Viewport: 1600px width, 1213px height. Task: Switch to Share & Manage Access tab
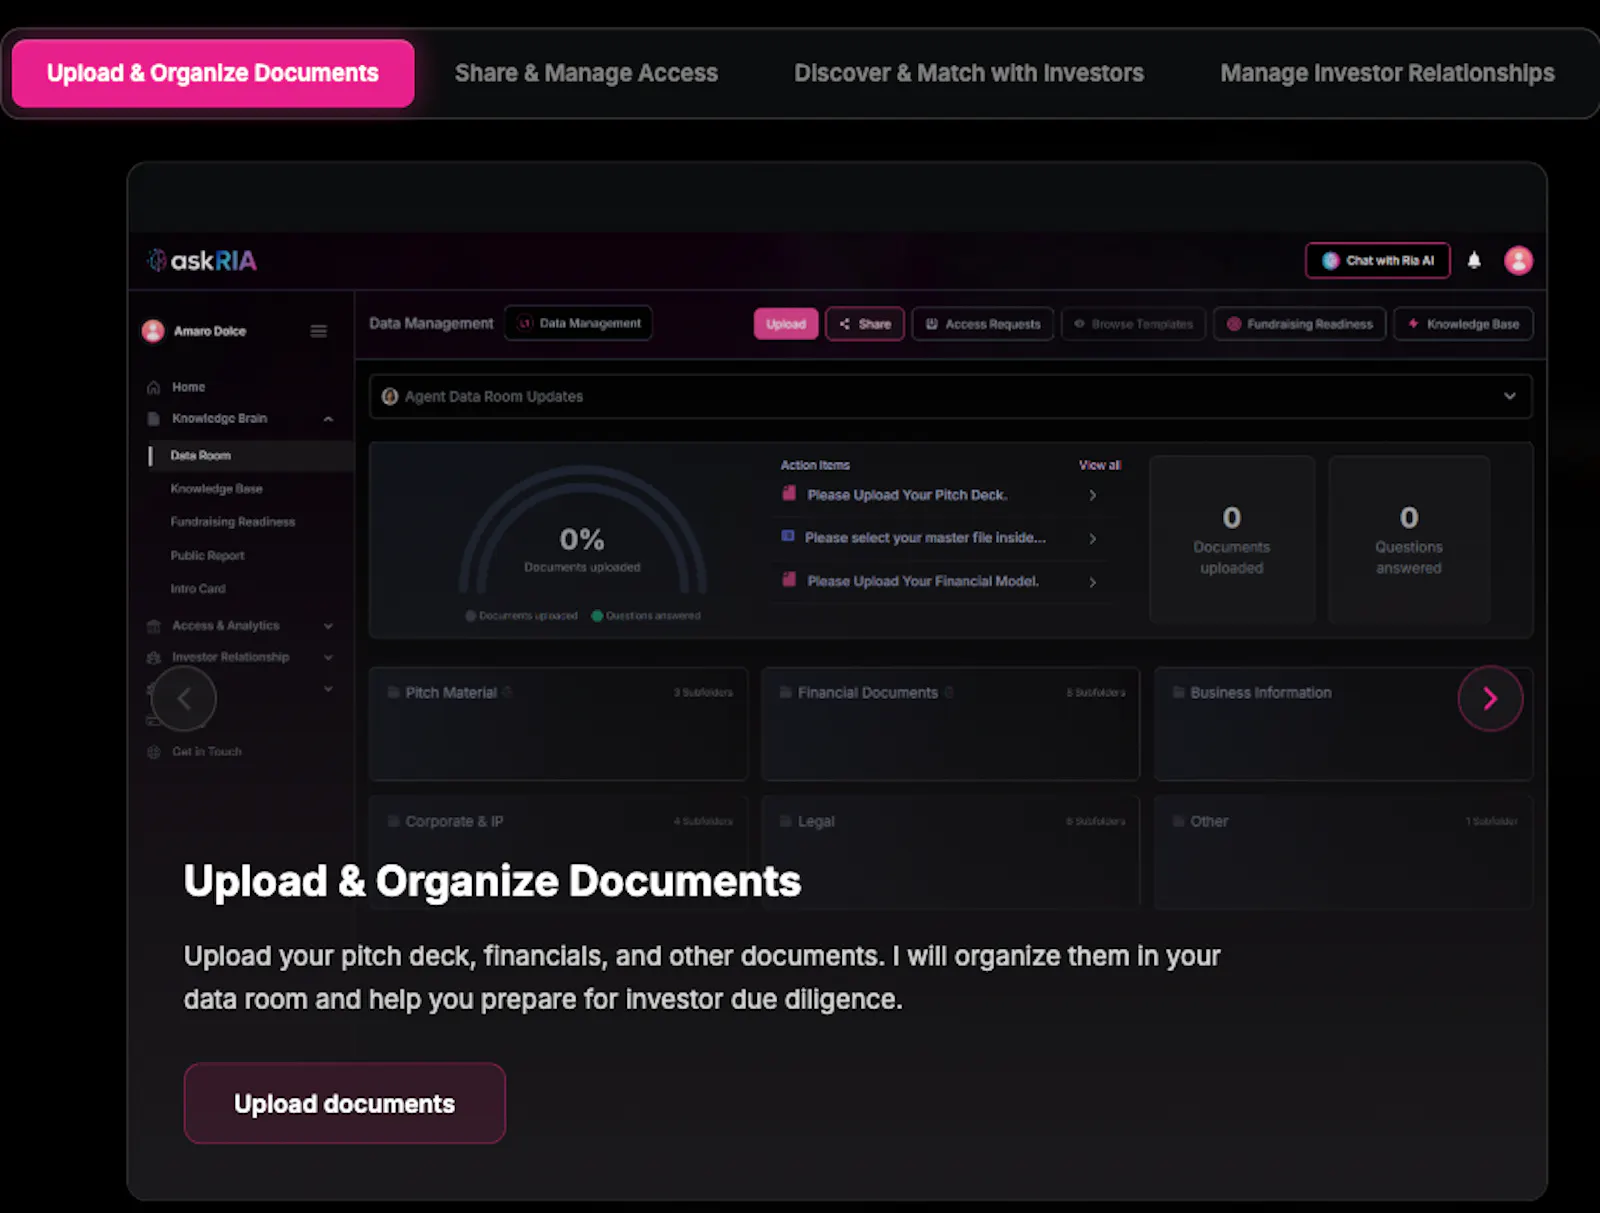pos(586,73)
